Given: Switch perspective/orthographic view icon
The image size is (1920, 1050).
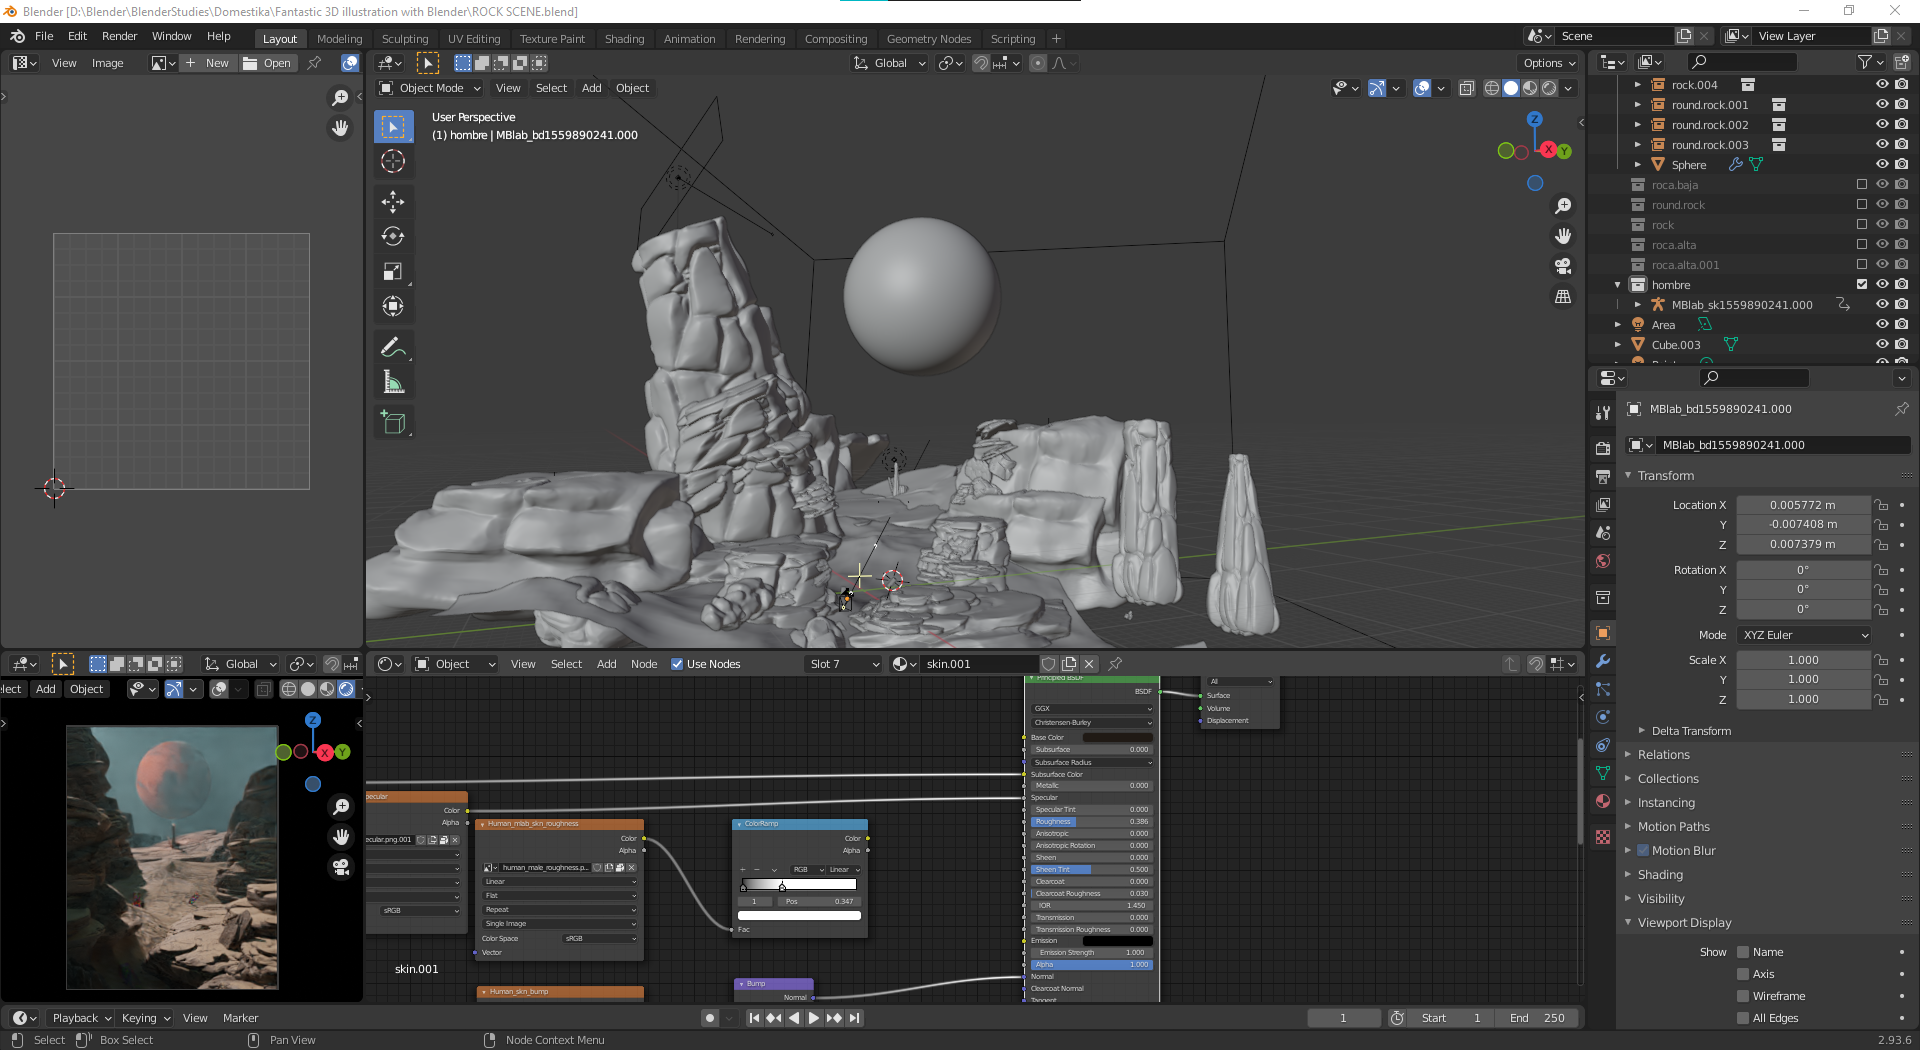Looking at the screenshot, I should click(x=1563, y=297).
